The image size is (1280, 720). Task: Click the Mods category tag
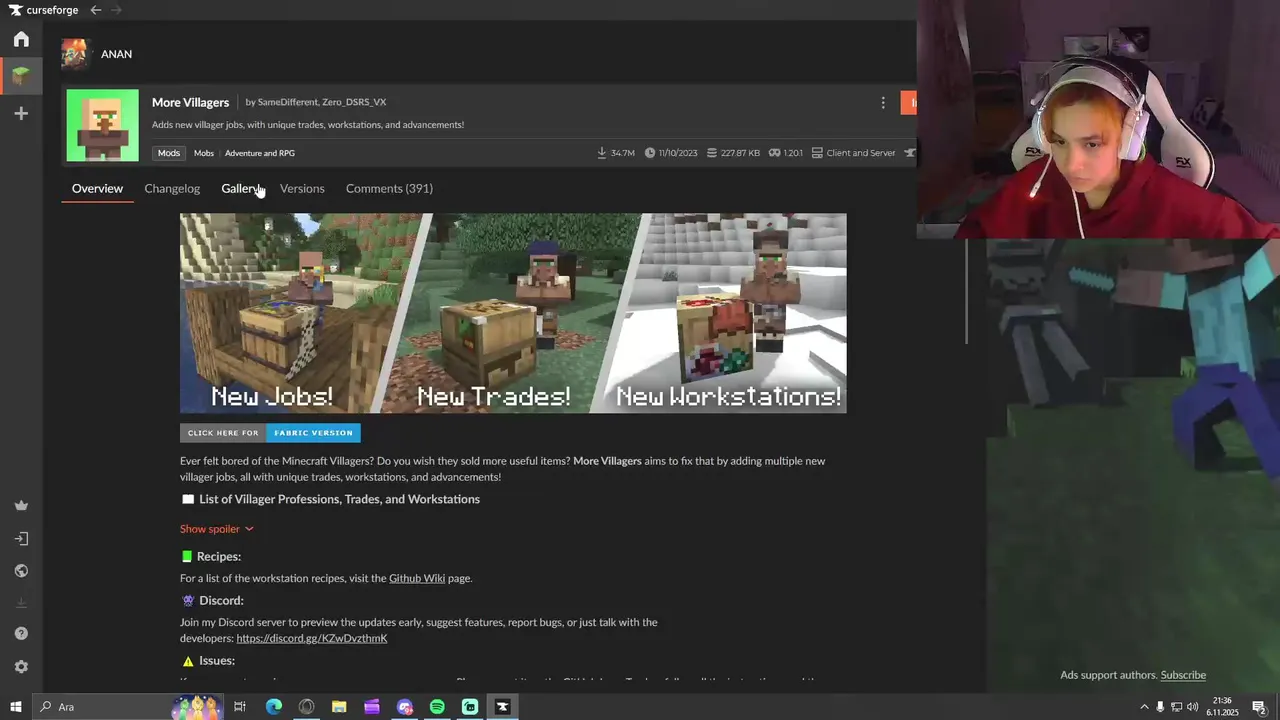[x=169, y=153]
